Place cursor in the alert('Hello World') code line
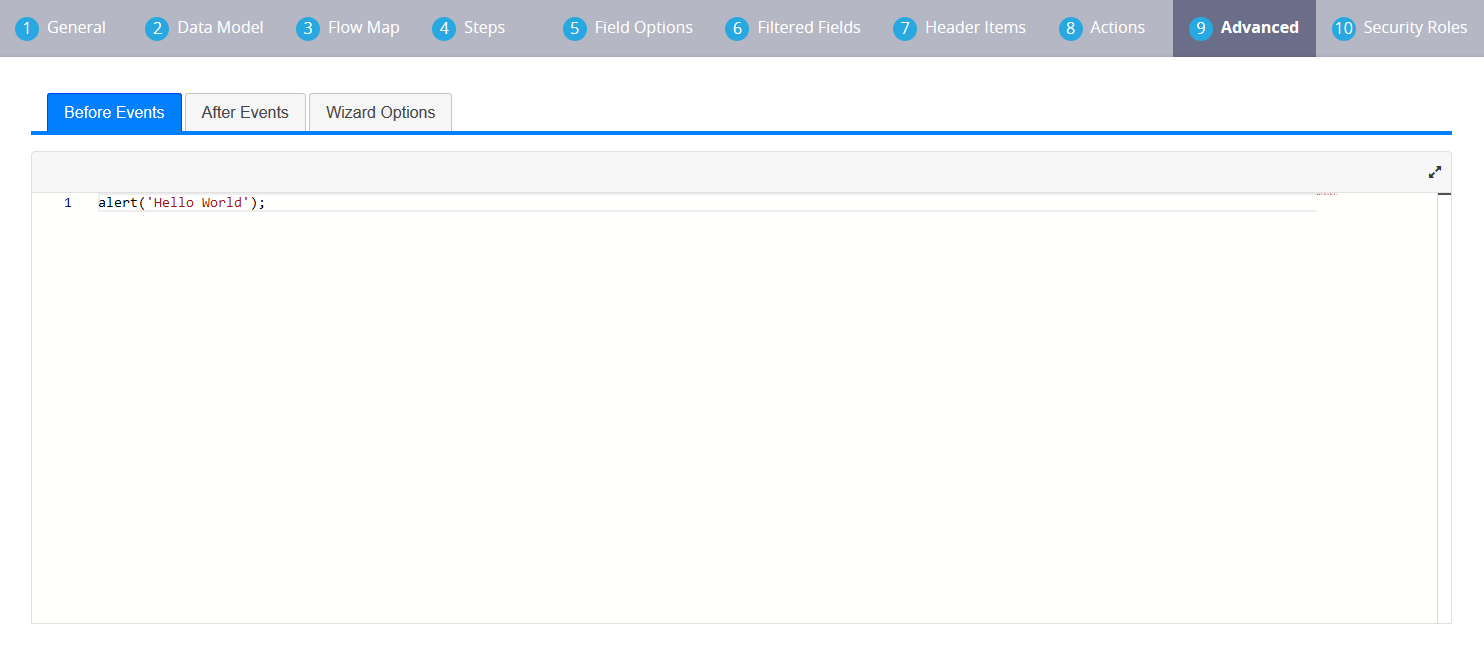This screenshot has height=660, width=1484. tap(182, 203)
